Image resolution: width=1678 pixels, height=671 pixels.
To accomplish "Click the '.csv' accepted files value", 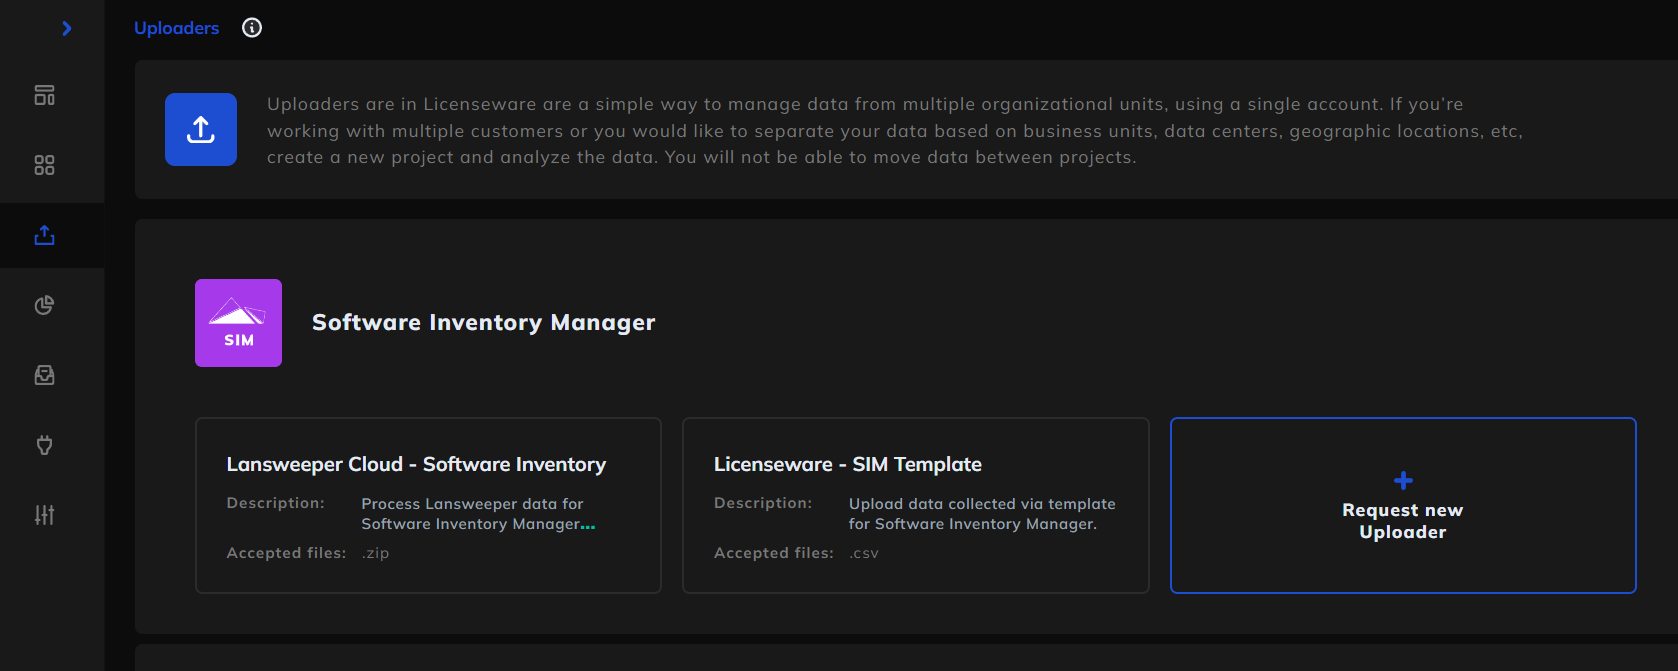I will 864,553.
